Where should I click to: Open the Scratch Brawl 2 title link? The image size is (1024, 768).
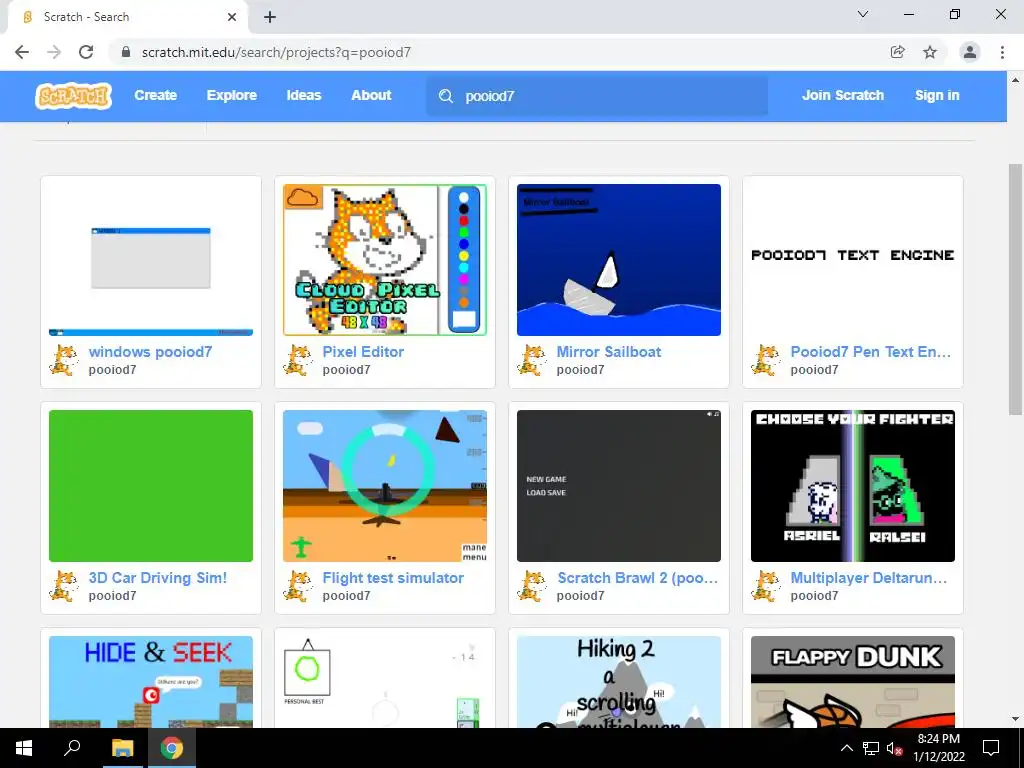[x=637, y=578]
